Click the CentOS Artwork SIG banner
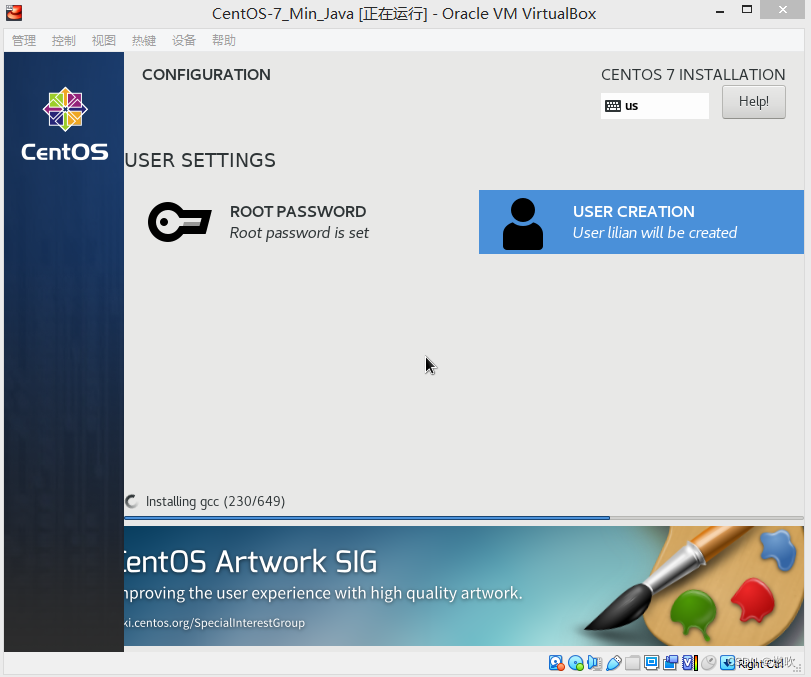The width and height of the screenshot is (811, 677). [x=464, y=586]
